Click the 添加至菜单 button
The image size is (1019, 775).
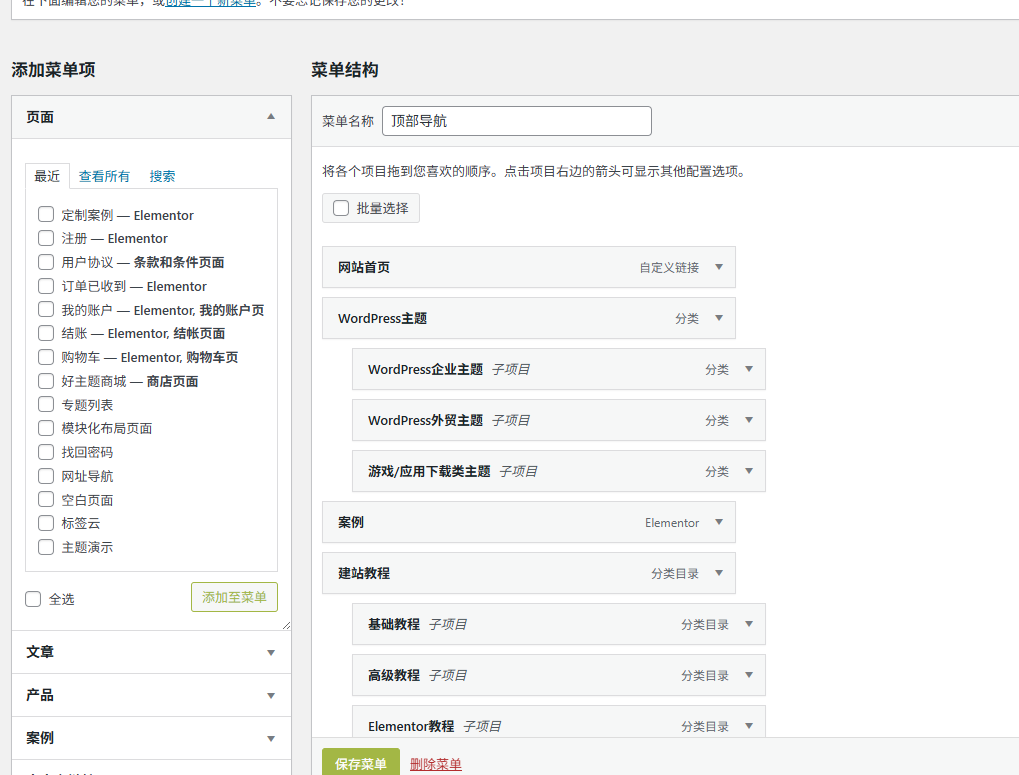click(x=234, y=597)
